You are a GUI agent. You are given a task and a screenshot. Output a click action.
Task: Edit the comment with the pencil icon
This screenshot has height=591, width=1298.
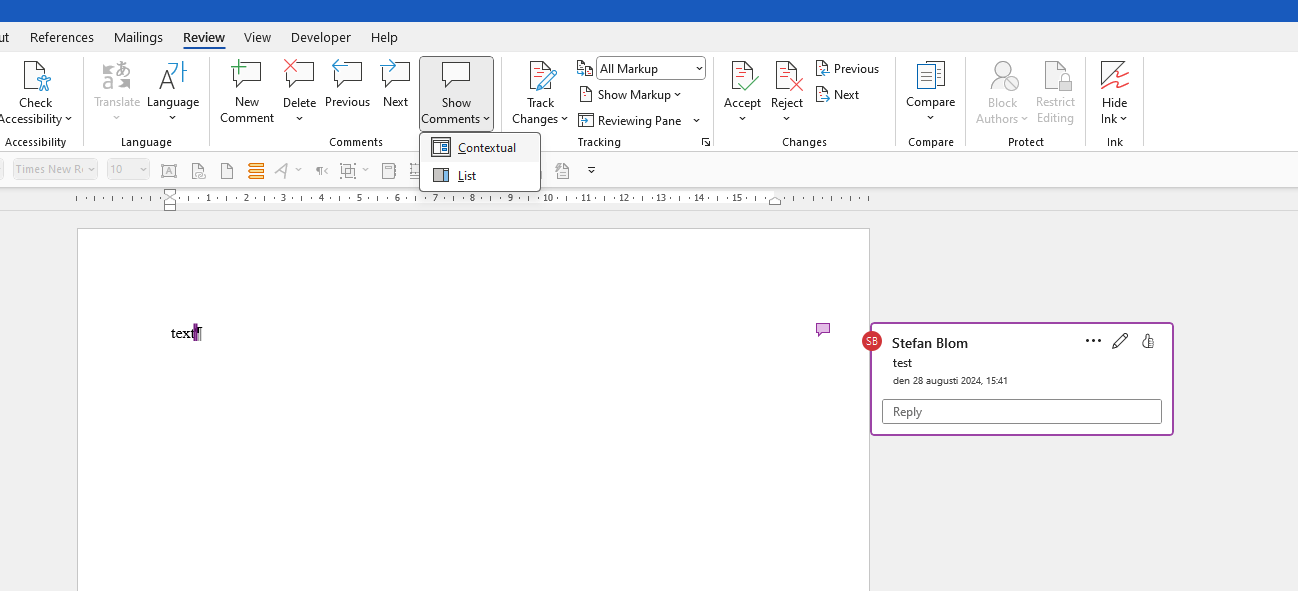coord(1119,341)
